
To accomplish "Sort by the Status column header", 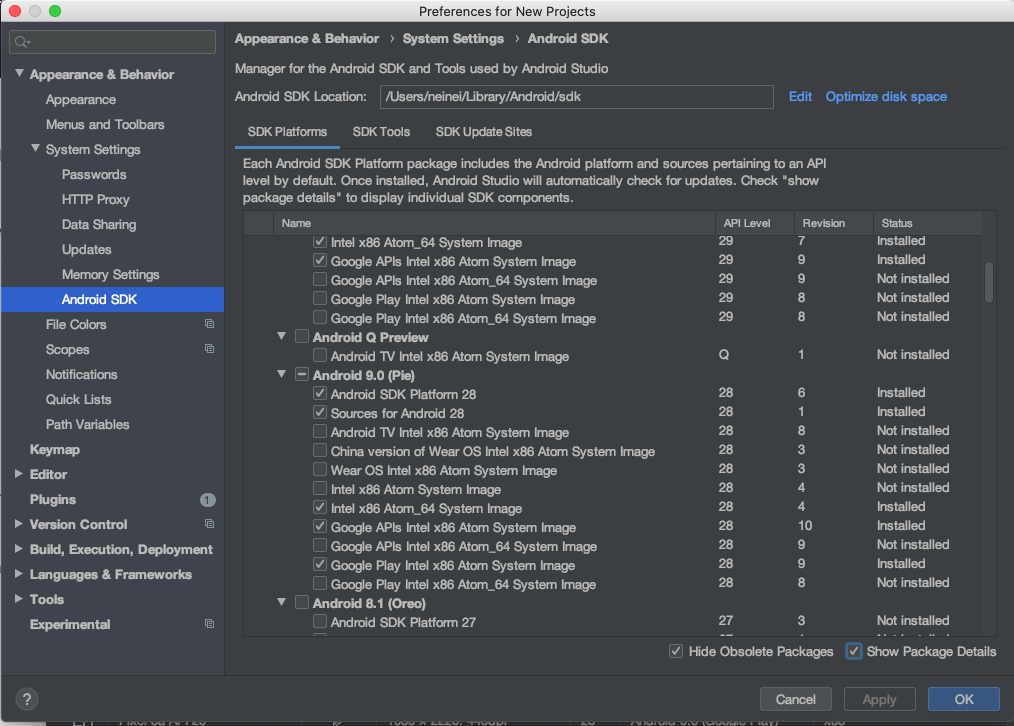I will point(927,223).
